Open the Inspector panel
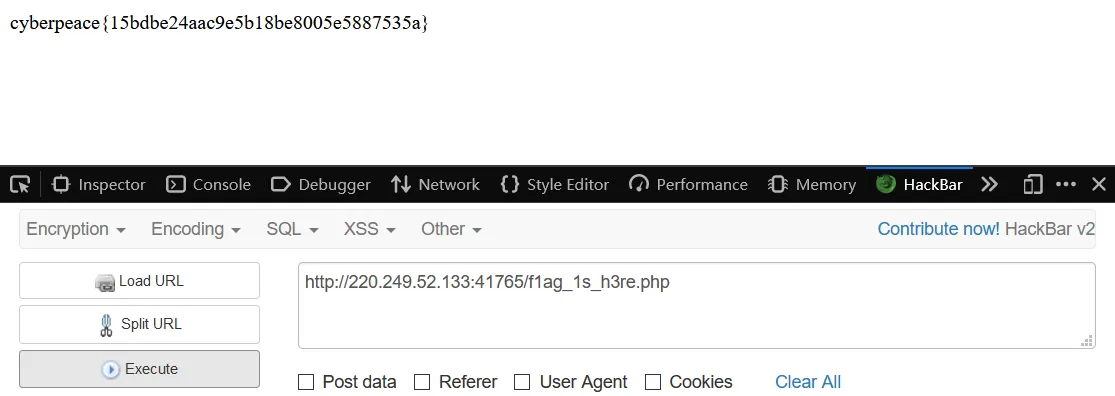This screenshot has width=1115, height=396. click(x=99, y=185)
